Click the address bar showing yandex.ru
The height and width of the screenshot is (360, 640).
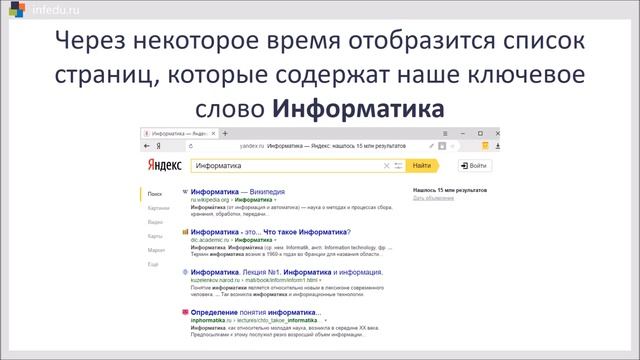(322, 146)
